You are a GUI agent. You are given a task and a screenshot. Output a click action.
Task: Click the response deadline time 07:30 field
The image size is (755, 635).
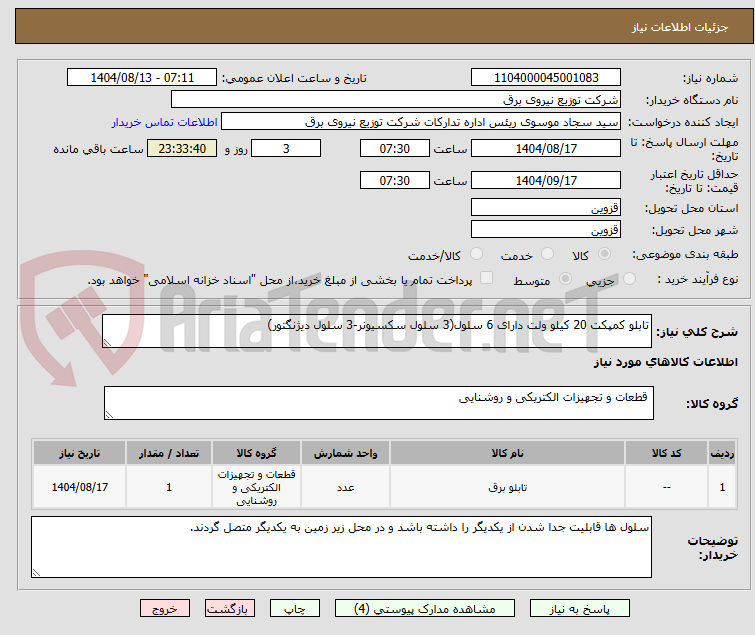(394, 148)
